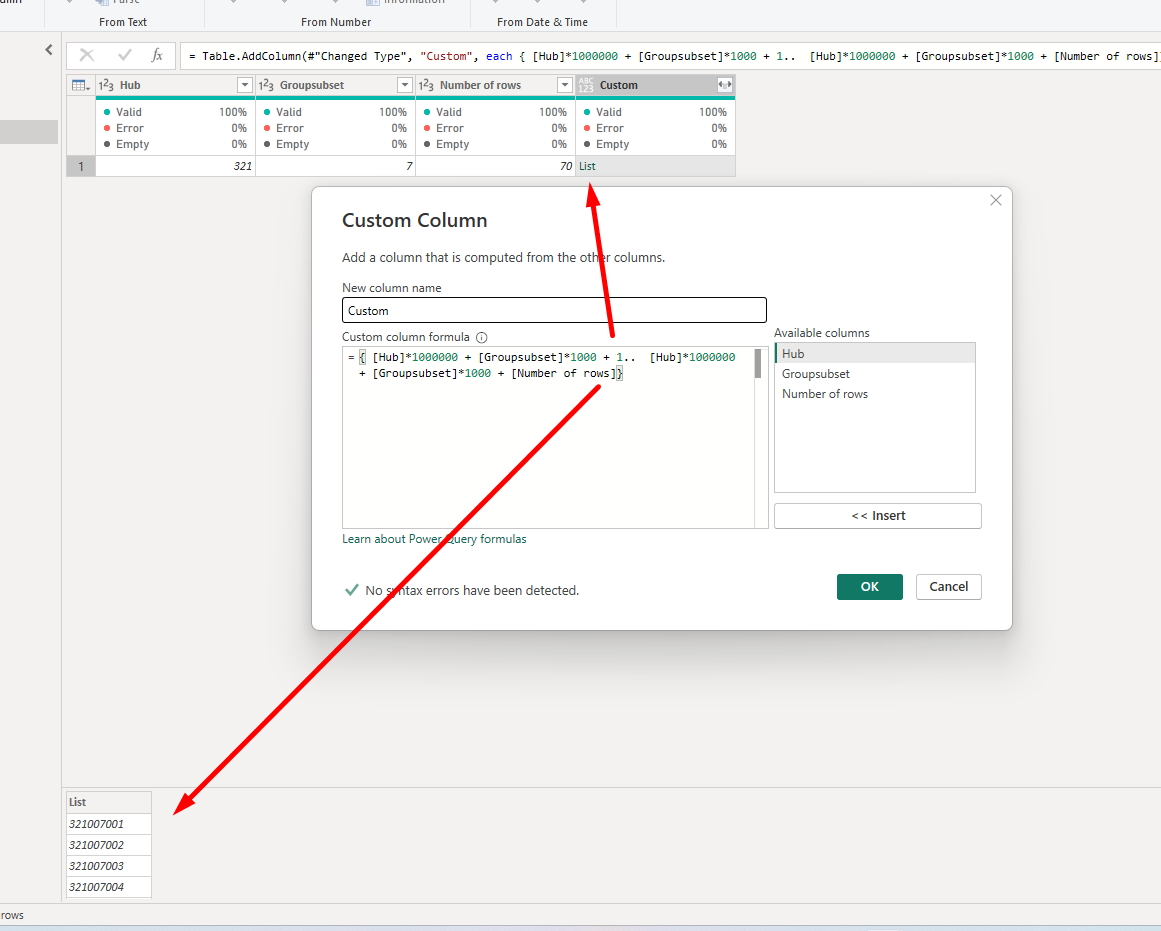Click Cancel in the Custom Column dialog
Image resolution: width=1161 pixels, height=931 pixels.
(948, 587)
